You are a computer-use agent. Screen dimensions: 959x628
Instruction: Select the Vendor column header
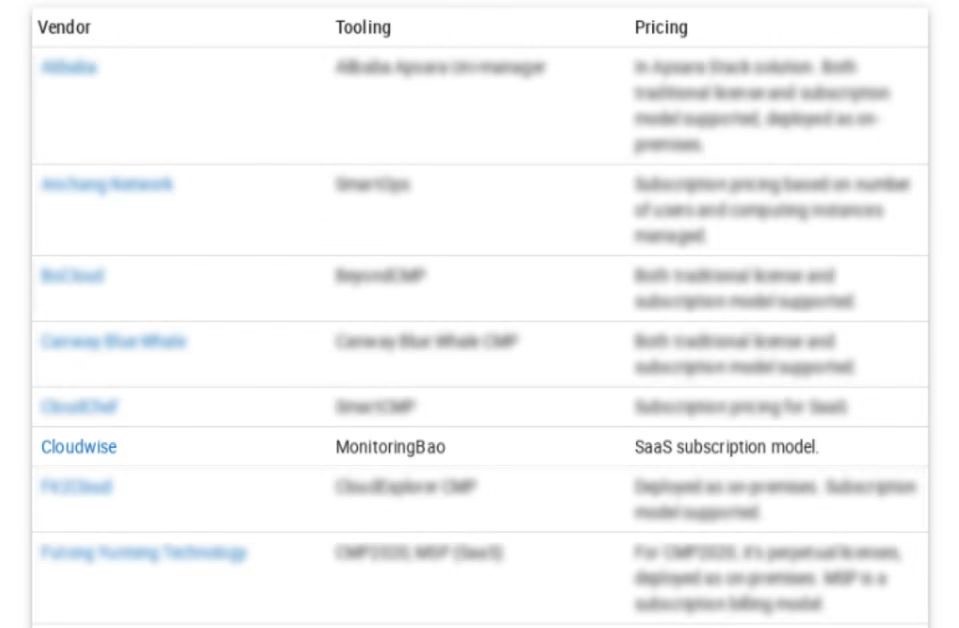tap(64, 28)
